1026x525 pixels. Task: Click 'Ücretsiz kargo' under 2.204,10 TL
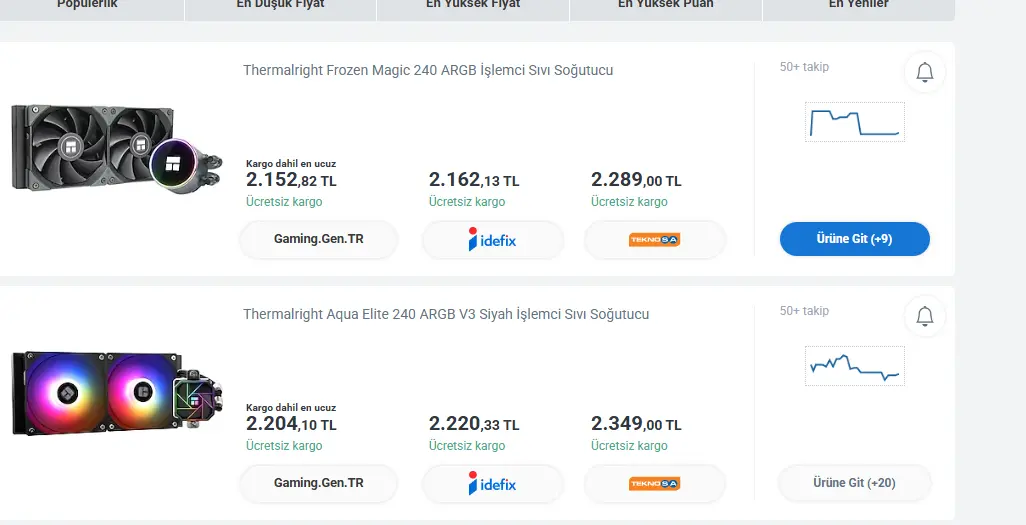(284, 446)
